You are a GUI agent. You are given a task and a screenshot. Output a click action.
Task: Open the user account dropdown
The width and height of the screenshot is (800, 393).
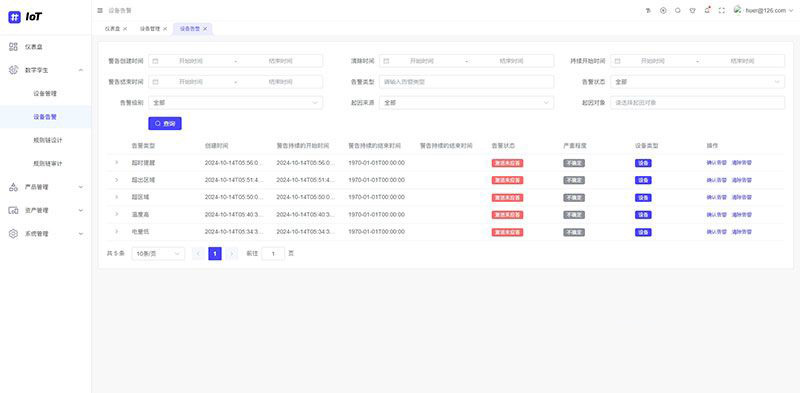[764, 10]
